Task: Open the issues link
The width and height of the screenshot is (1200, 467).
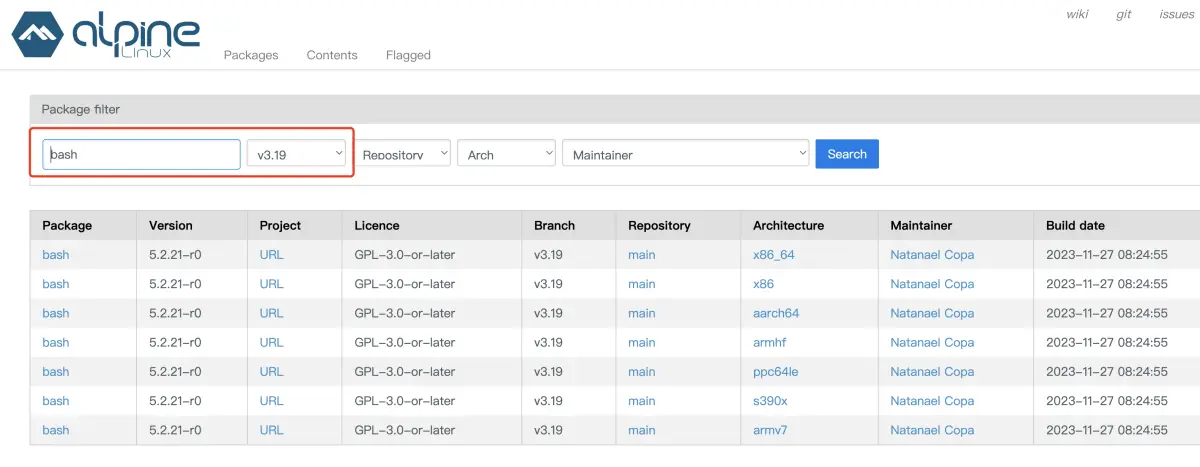Action: click(x=1176, y=14)
